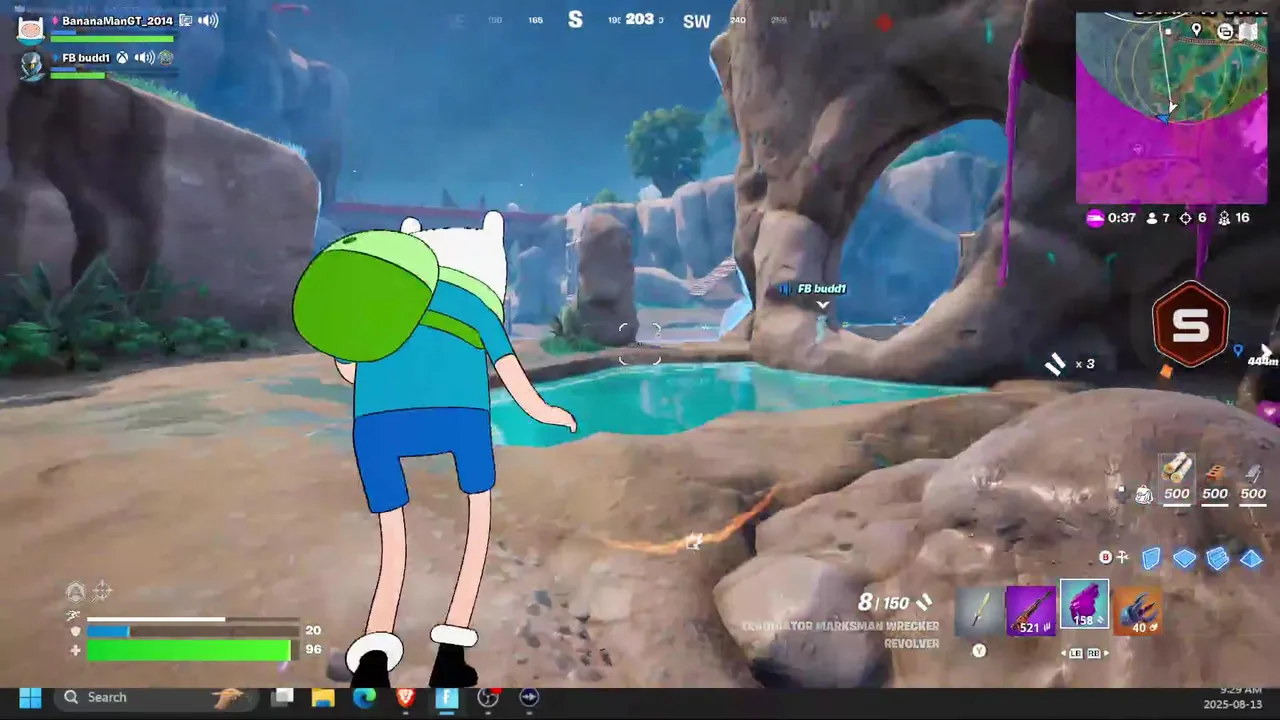1280x720 pixels.
Task: Open the backpack inventory icon
Action: point(1144,494)
